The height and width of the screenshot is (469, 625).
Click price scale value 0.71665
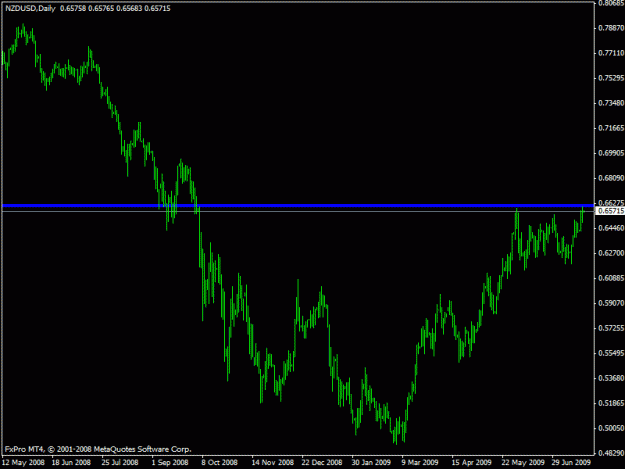(x=611, y=128)
